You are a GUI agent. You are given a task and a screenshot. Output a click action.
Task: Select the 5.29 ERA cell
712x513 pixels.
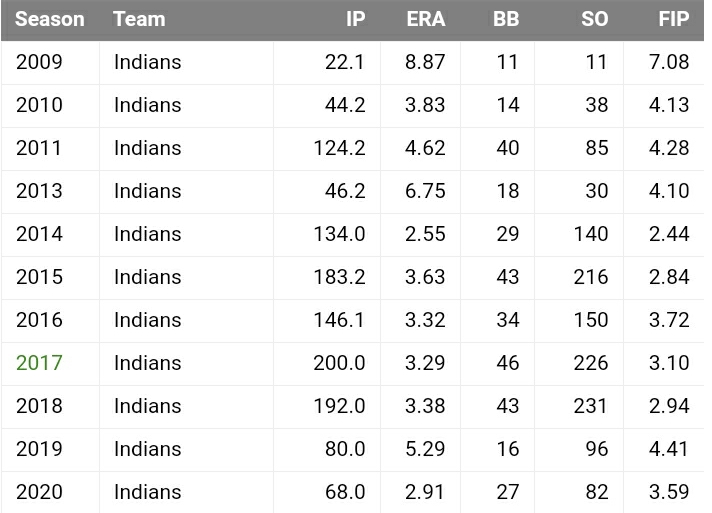tap(425, 449)
